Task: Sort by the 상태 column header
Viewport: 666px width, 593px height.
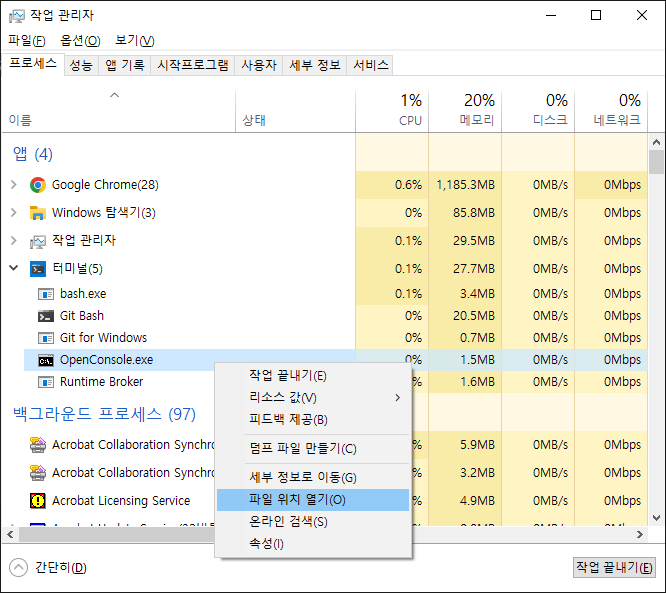Action: tap(296, 111)
